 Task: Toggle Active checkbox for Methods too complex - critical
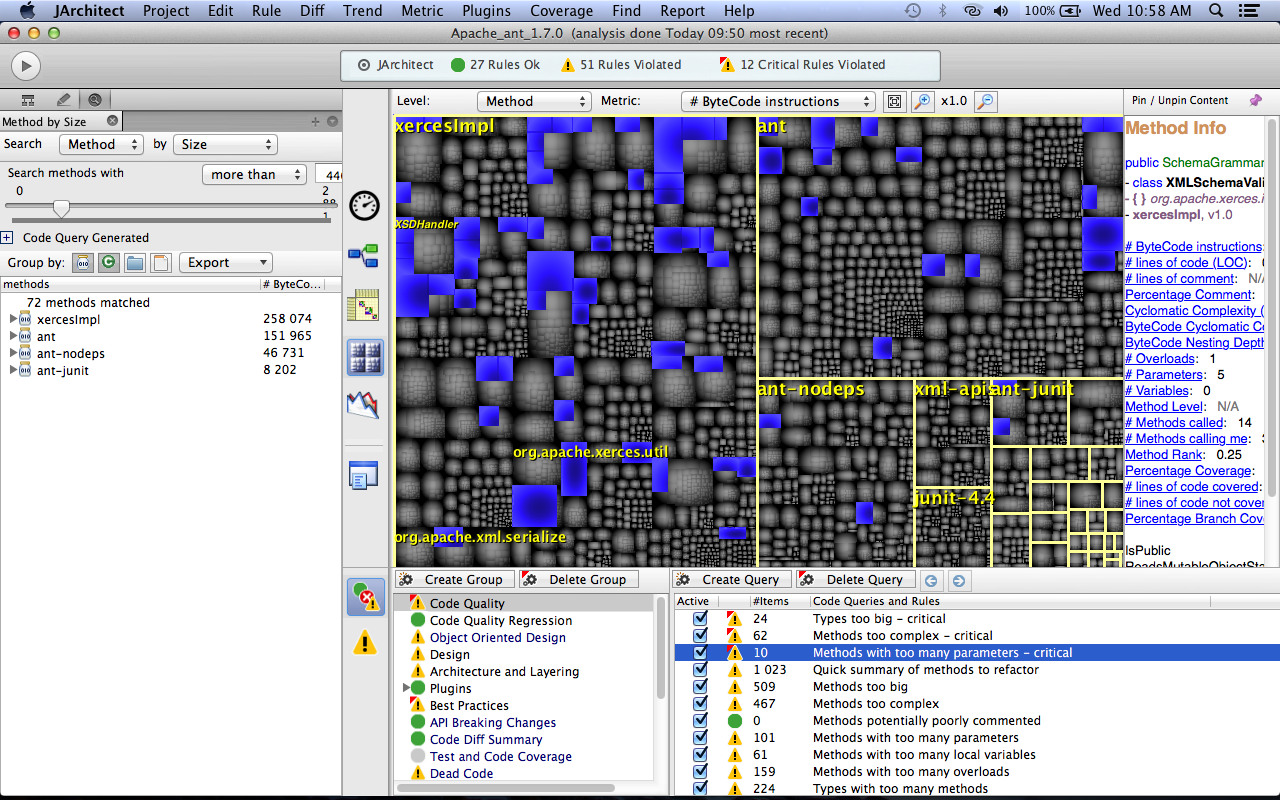pos(700,636)
